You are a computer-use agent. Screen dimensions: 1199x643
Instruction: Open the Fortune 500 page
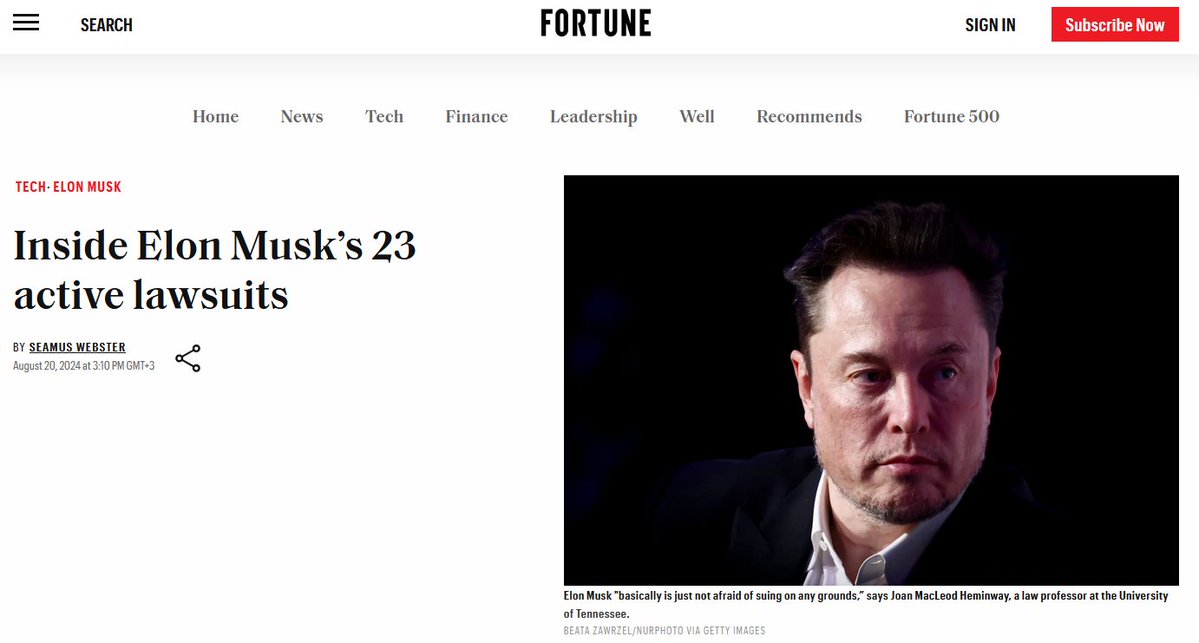pos(951,116)
